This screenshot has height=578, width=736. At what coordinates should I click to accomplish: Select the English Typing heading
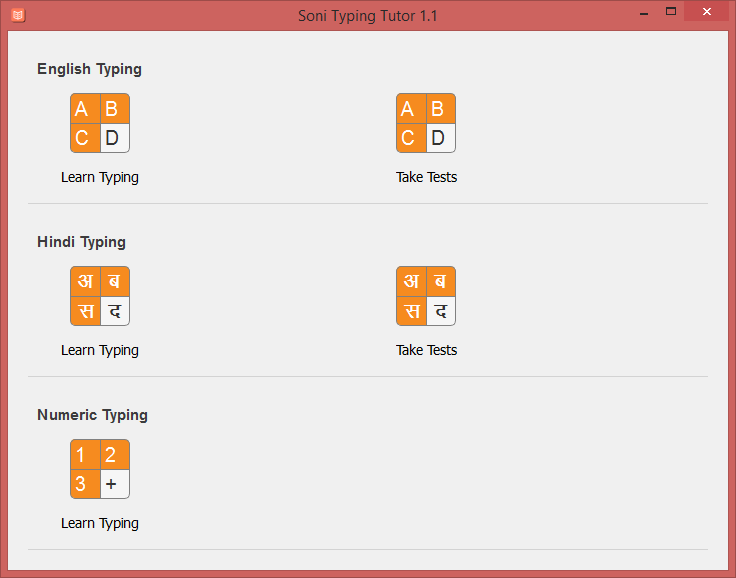pyautogui.click(x=89, y=69)
